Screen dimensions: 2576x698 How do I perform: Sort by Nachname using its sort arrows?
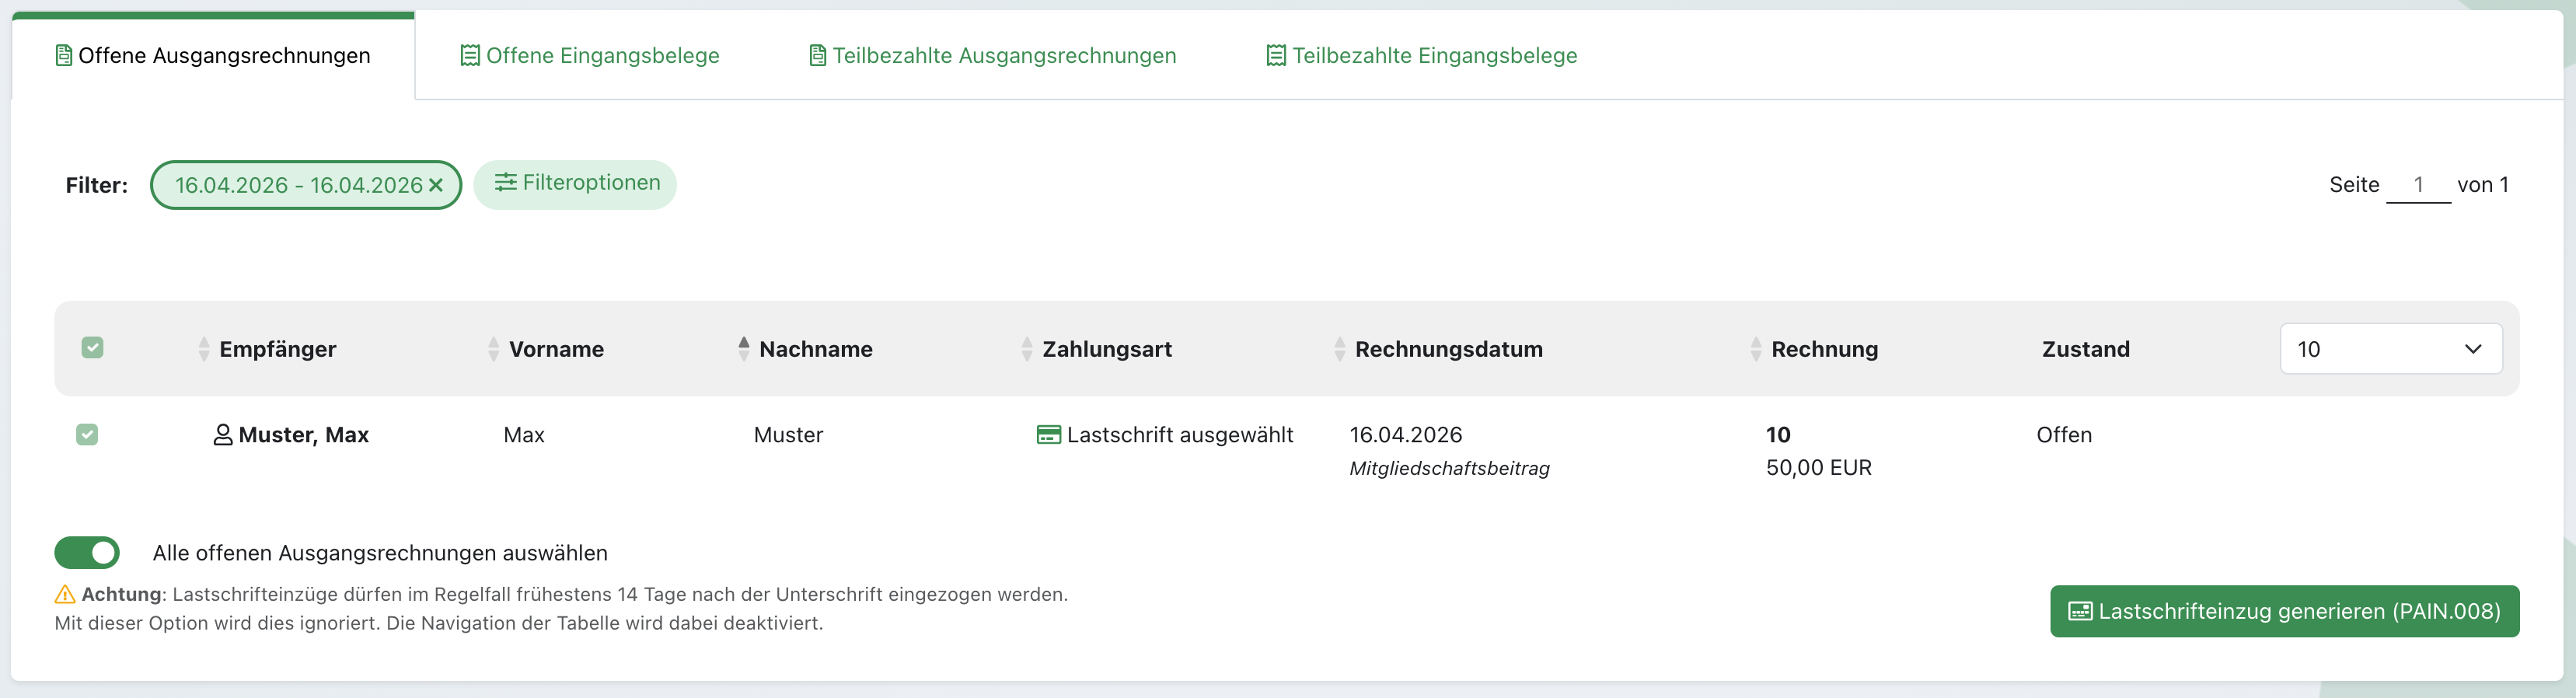(743, 349)
